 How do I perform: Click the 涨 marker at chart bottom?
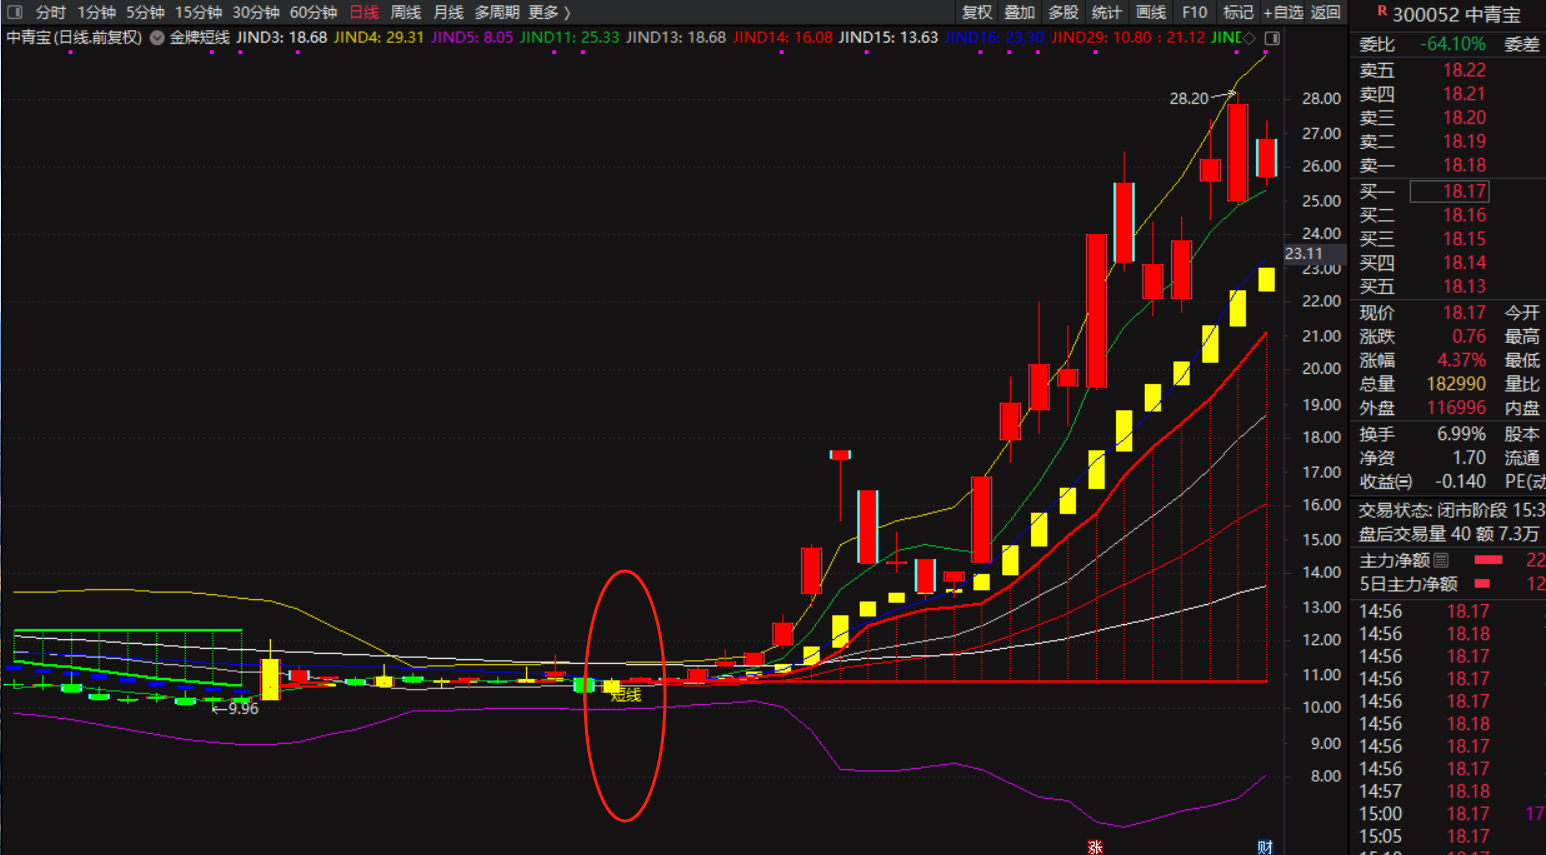[x=1095, y=847]
